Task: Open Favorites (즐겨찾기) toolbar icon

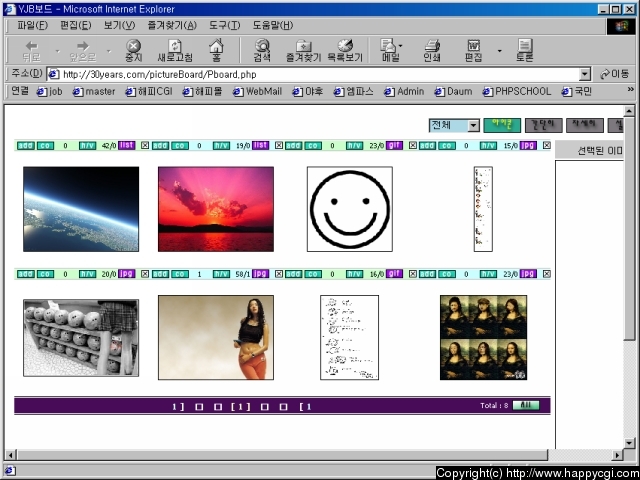Action: click(304, 51)
